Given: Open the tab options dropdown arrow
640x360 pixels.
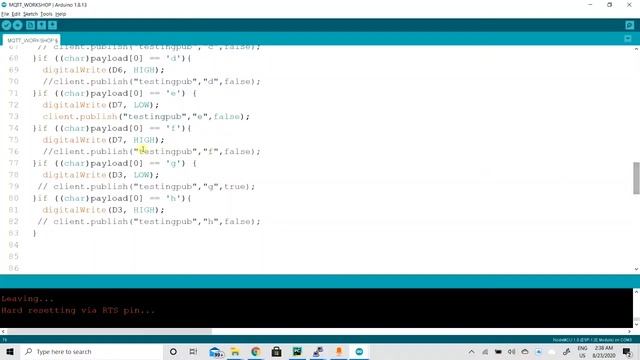Looking at the screenshot, I should [628, 39].
